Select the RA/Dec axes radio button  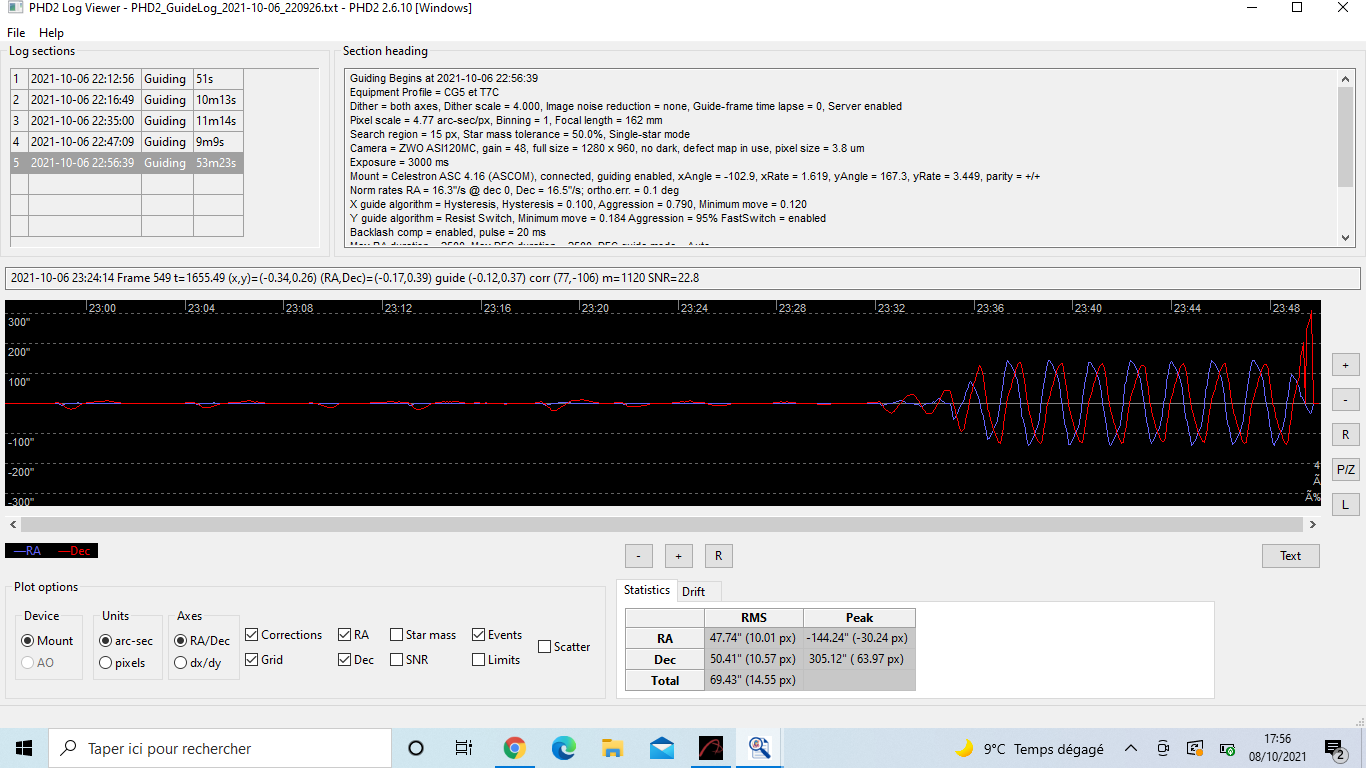[x=202, y=641]
